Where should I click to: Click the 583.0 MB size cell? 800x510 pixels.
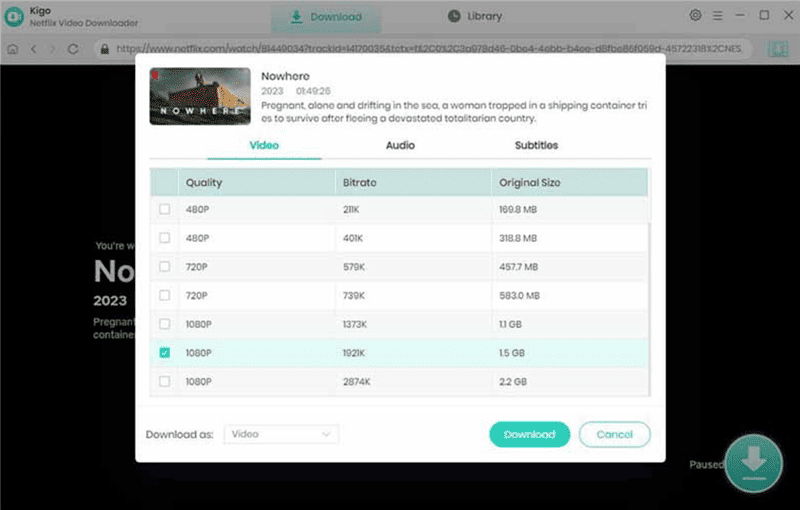click(x=519, y=295)
